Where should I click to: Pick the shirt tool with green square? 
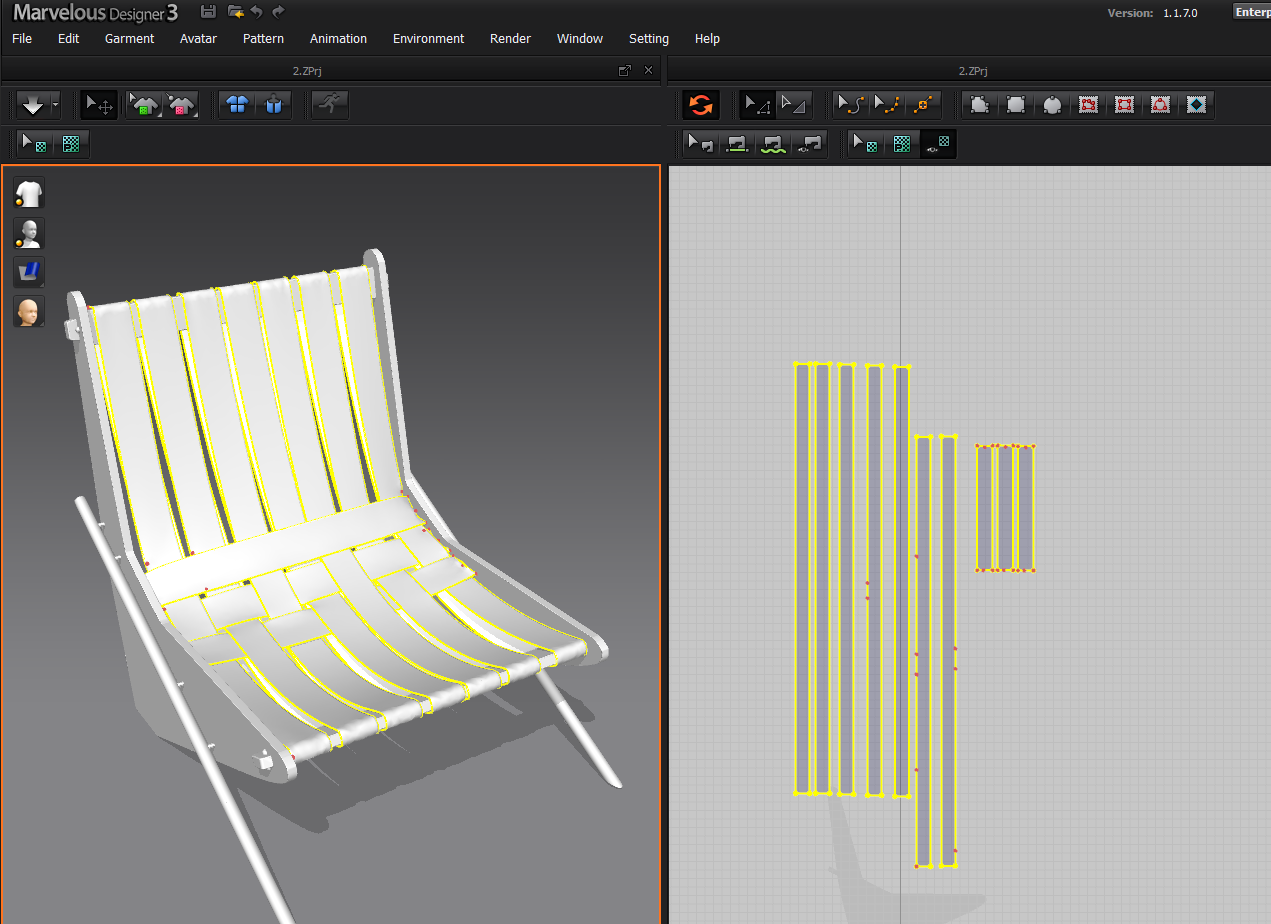tap(146, 105)
